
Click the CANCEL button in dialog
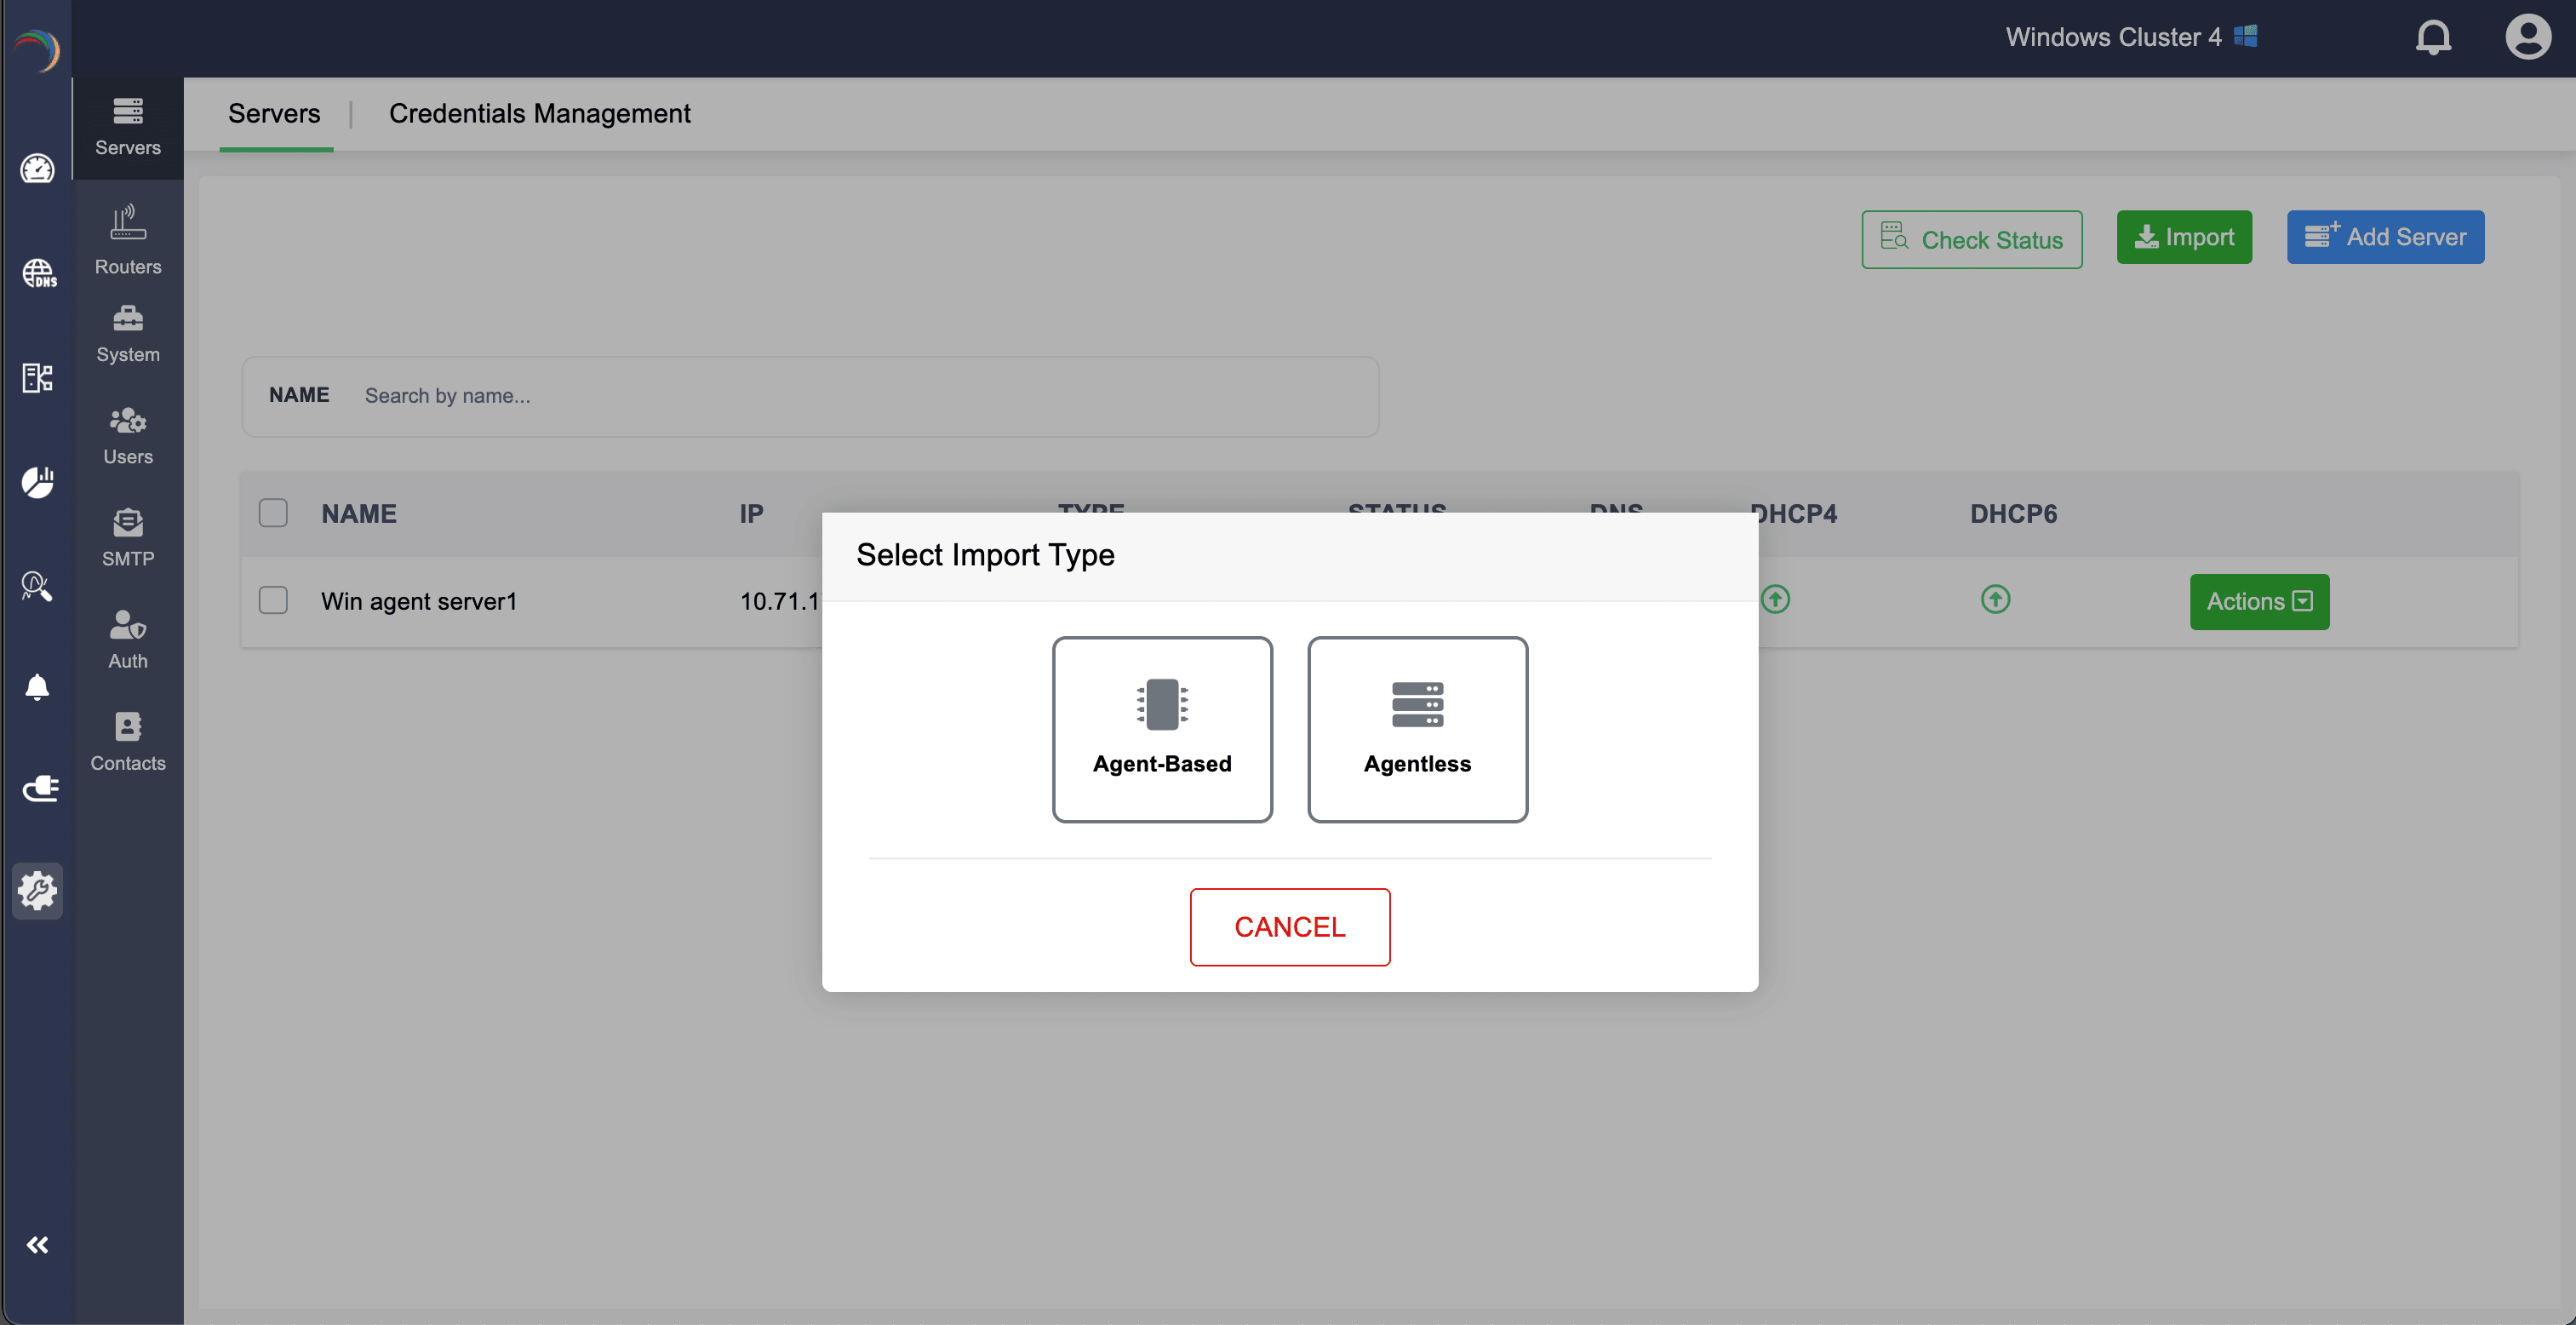point(1289,926)
